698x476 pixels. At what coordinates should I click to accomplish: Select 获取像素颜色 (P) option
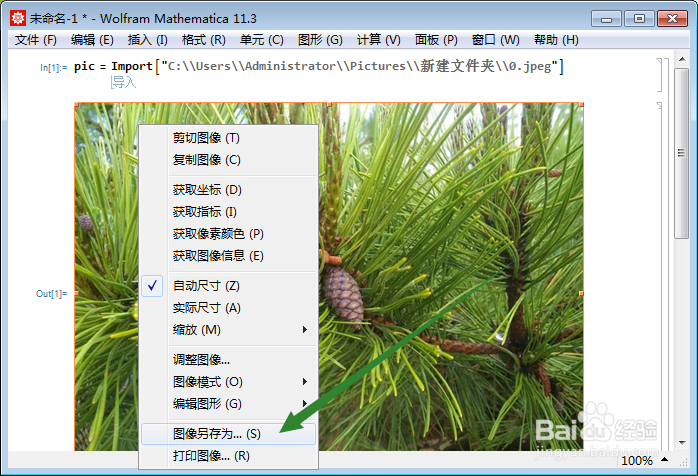tap(229, 234)
